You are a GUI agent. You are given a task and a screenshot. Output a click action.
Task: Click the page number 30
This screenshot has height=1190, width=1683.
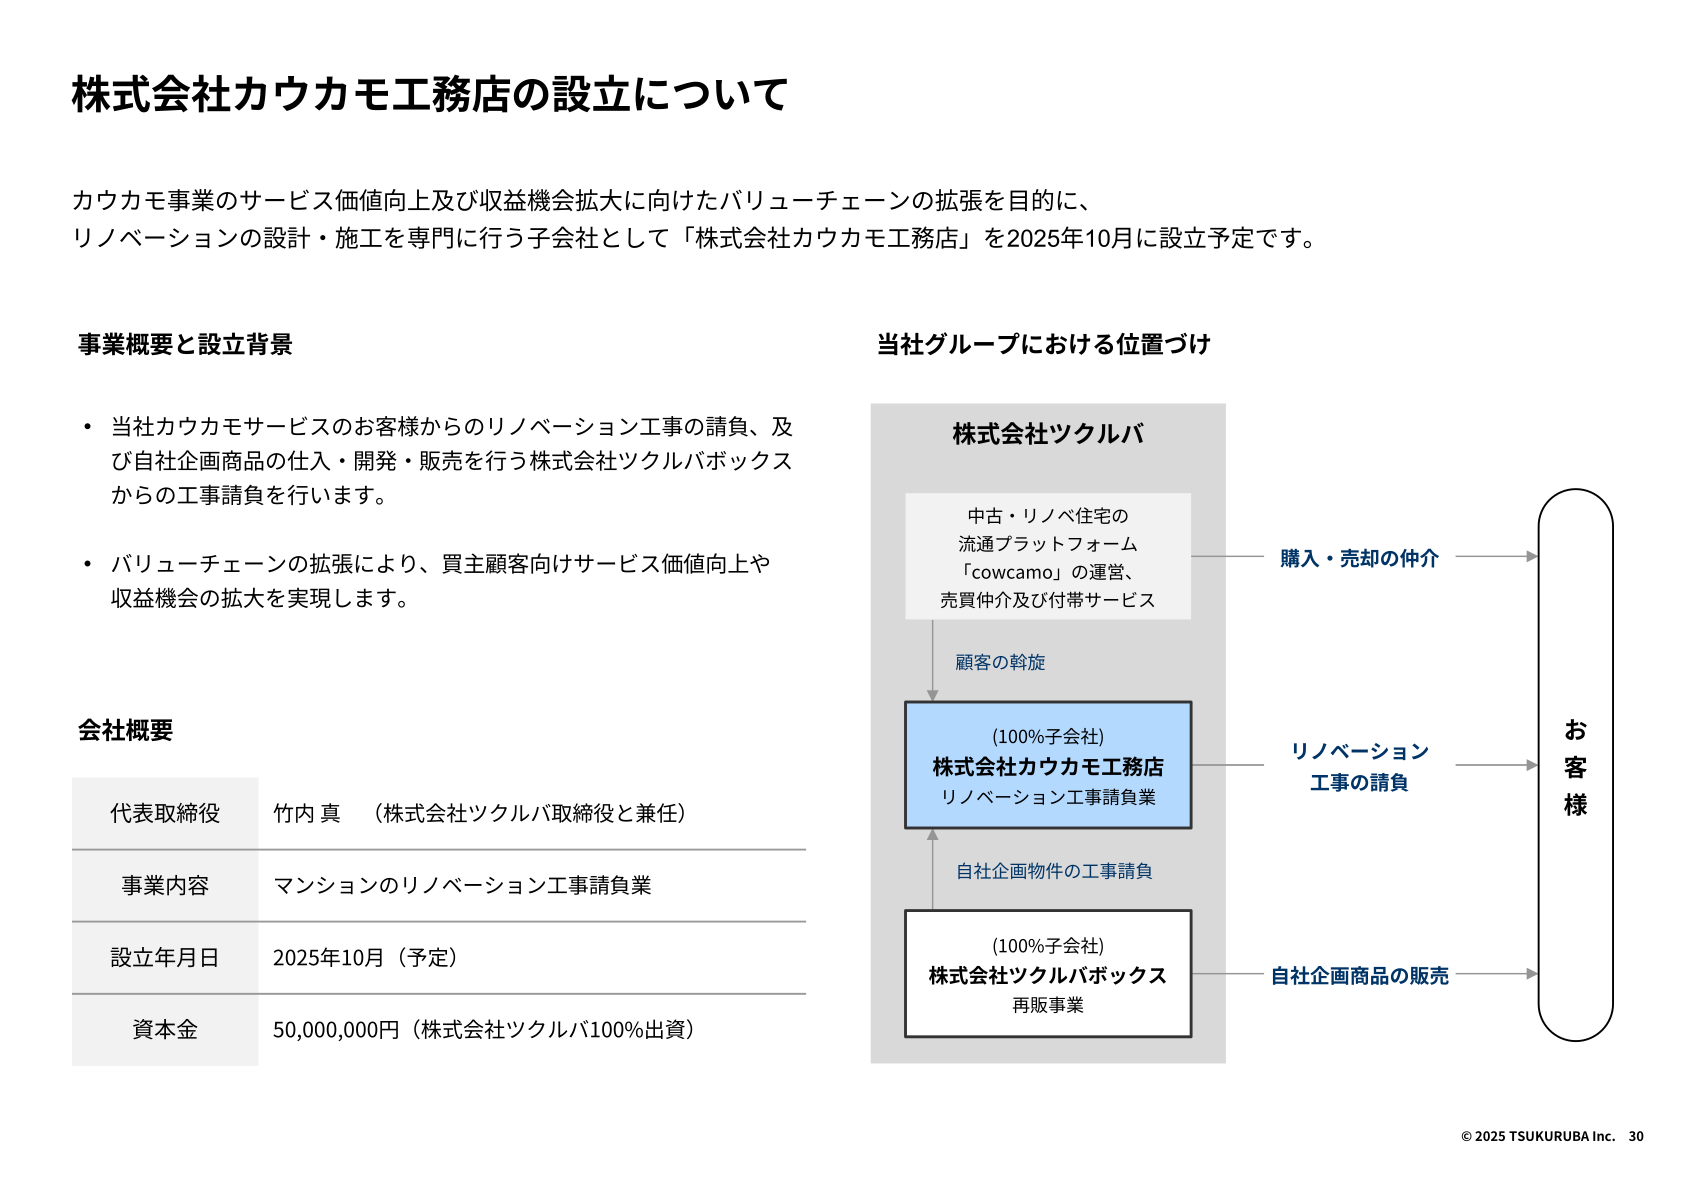1636,1136
